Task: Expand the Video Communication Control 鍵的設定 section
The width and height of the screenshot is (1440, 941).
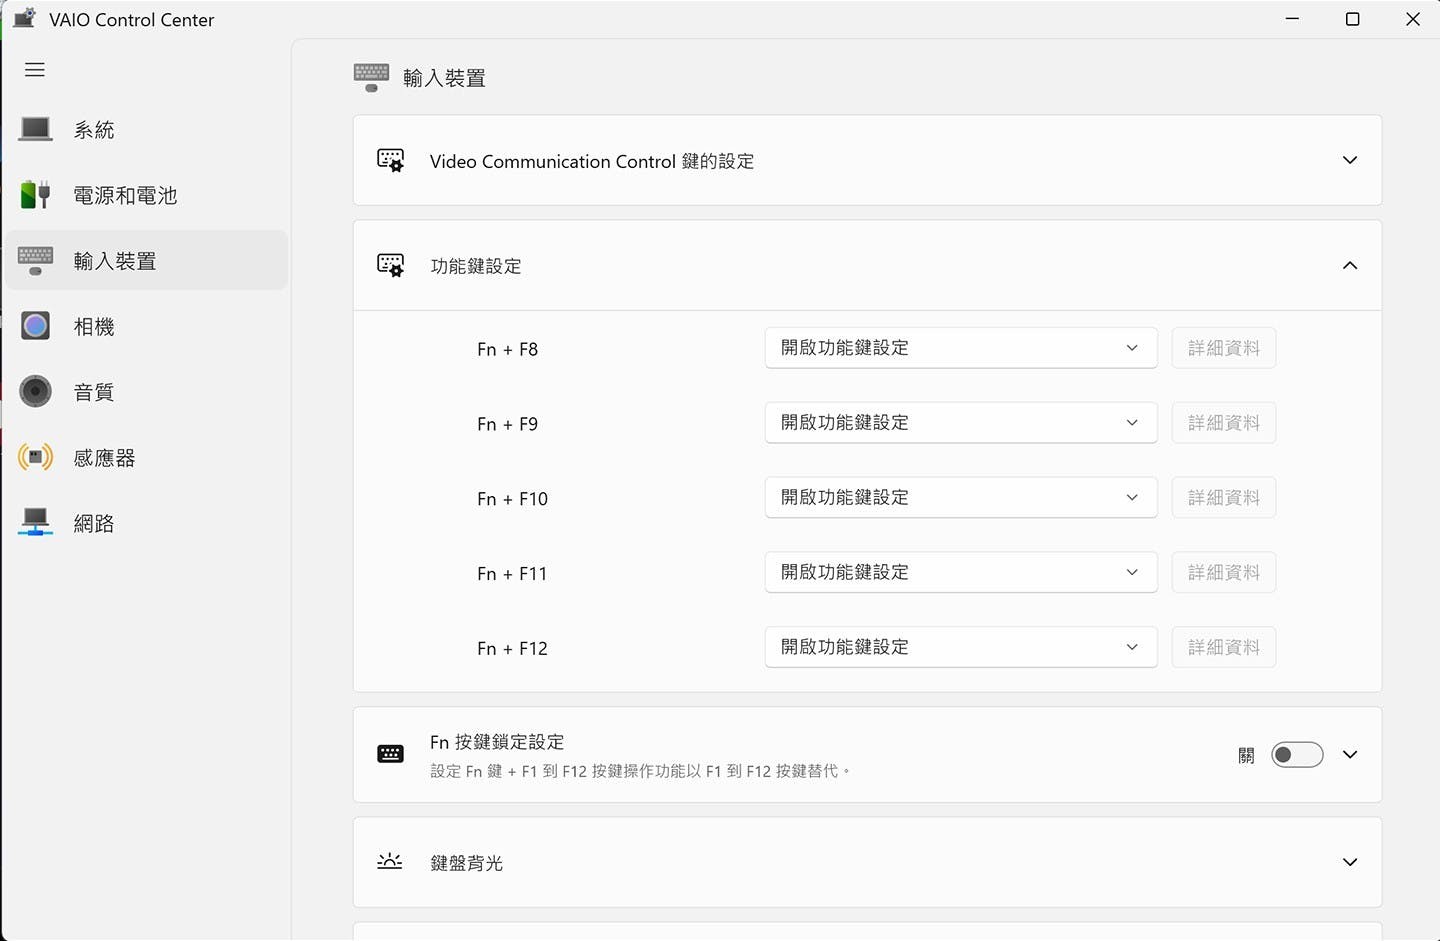Action: tap(1349, 161)
